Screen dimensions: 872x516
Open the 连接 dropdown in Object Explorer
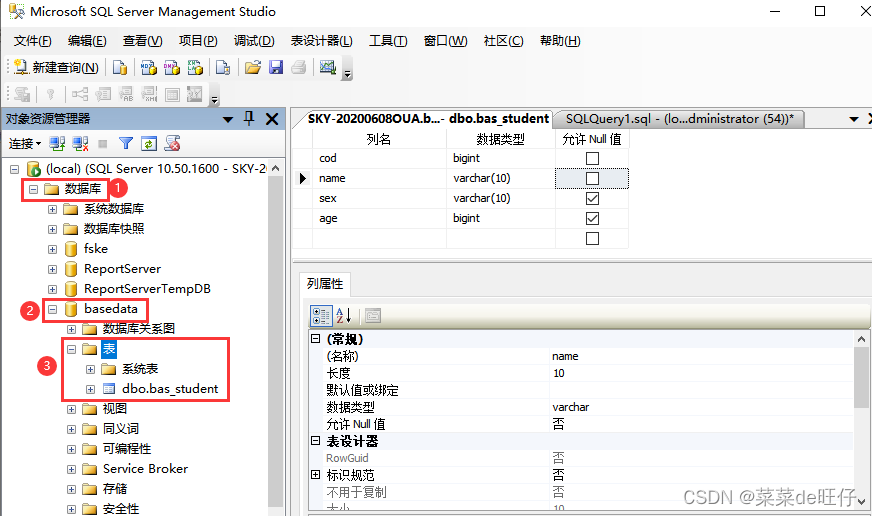click(x=25, y=144)
